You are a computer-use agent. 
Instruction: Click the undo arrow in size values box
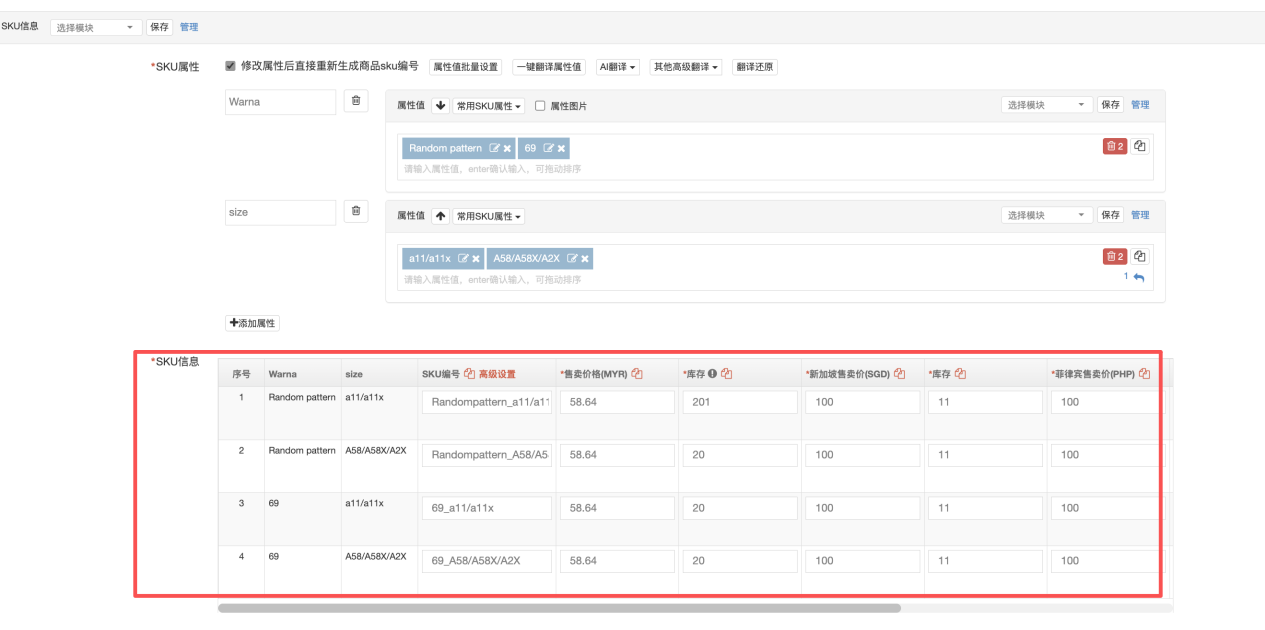coord(1138,278)
